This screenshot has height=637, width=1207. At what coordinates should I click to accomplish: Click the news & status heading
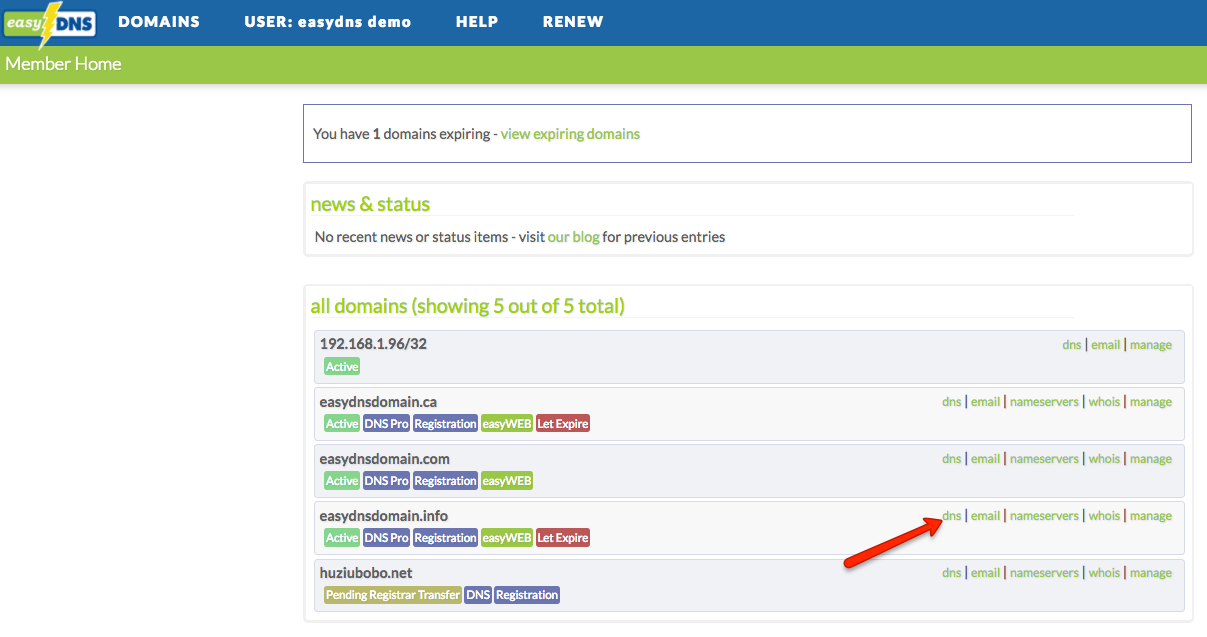(370, 204)
